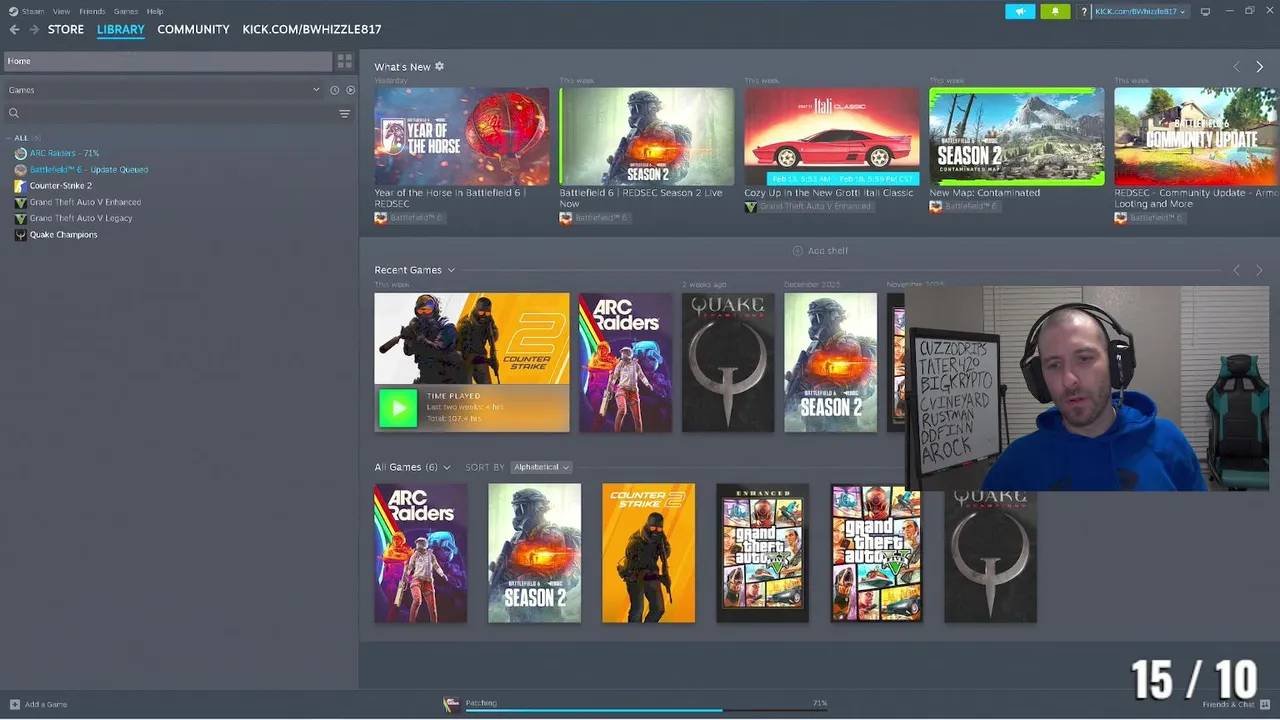Click the Home button in sidebar

pyautogui.click(x=167, y=61)
